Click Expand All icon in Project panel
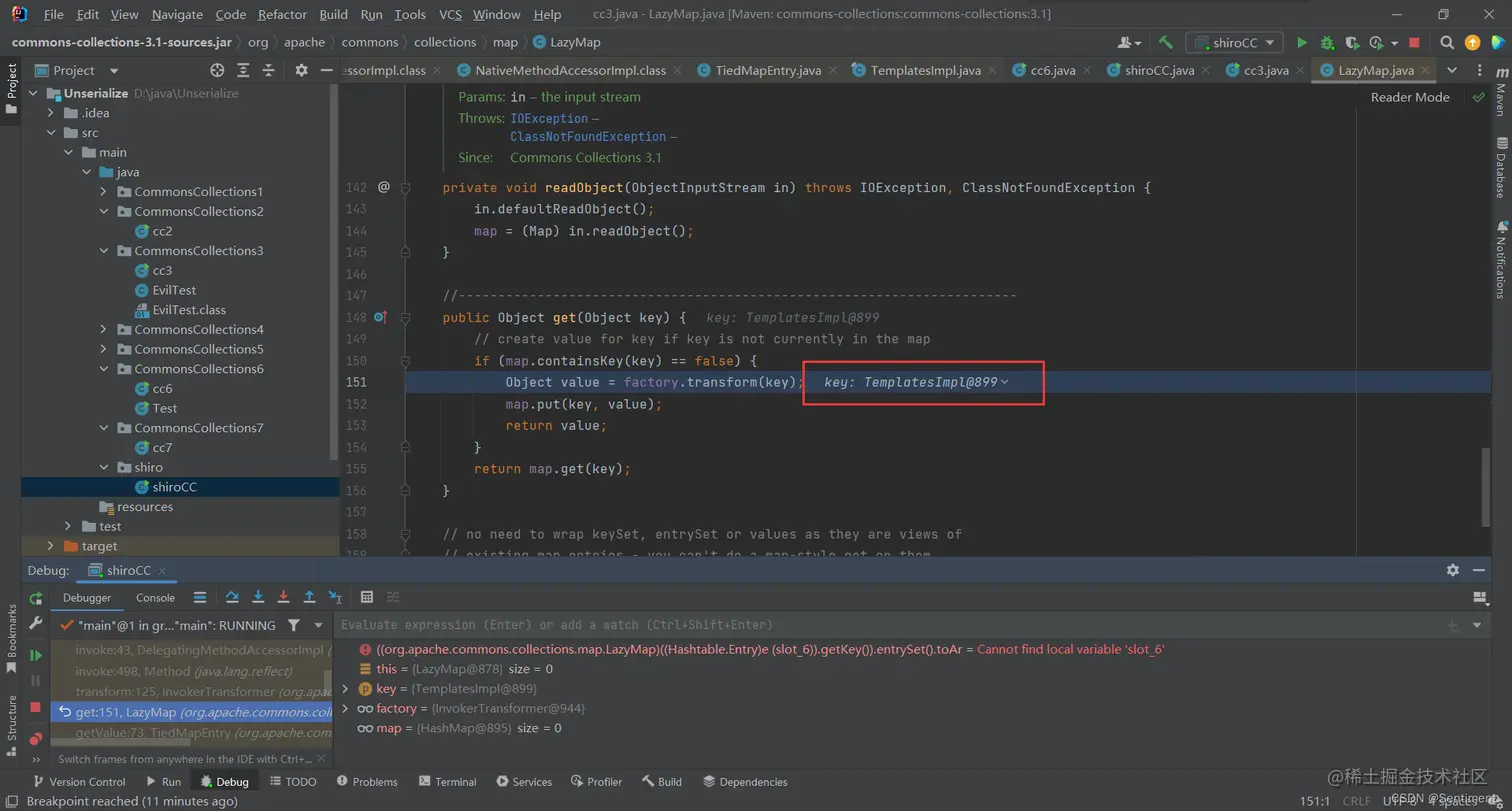The height and width of the screenshot is (811, 1512). point(243,70)
